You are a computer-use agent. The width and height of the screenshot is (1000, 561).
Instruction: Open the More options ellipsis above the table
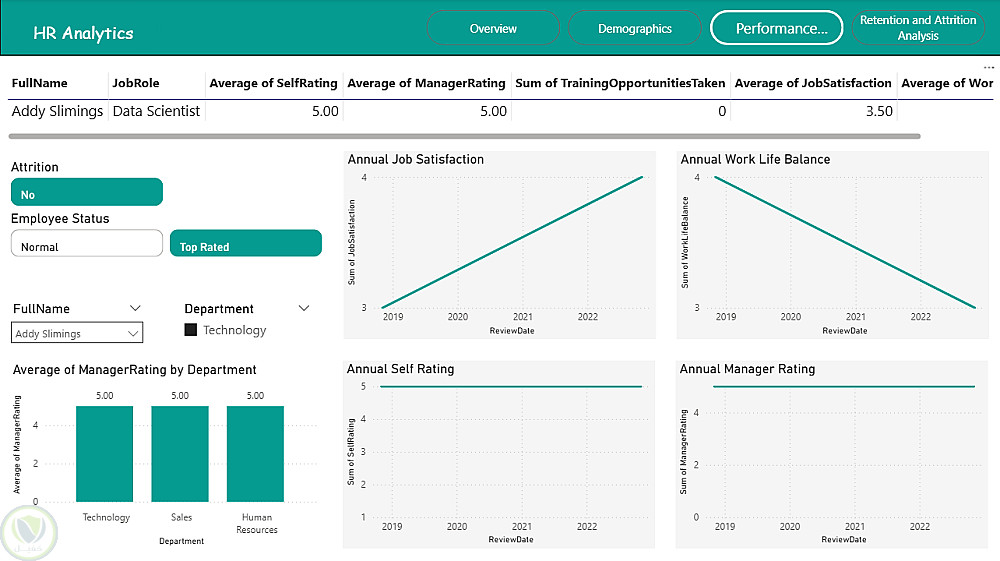click(x=989, y=67)
